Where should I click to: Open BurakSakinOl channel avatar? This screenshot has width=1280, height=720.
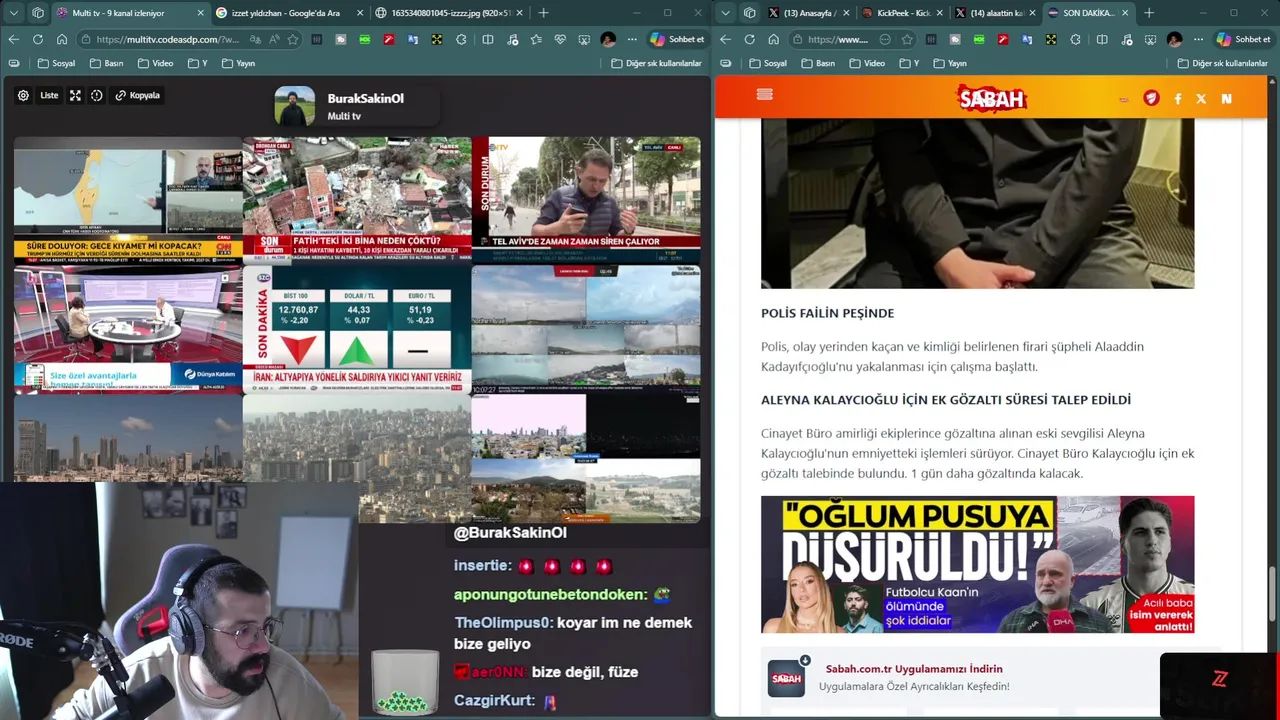click(x=295, y=107)
